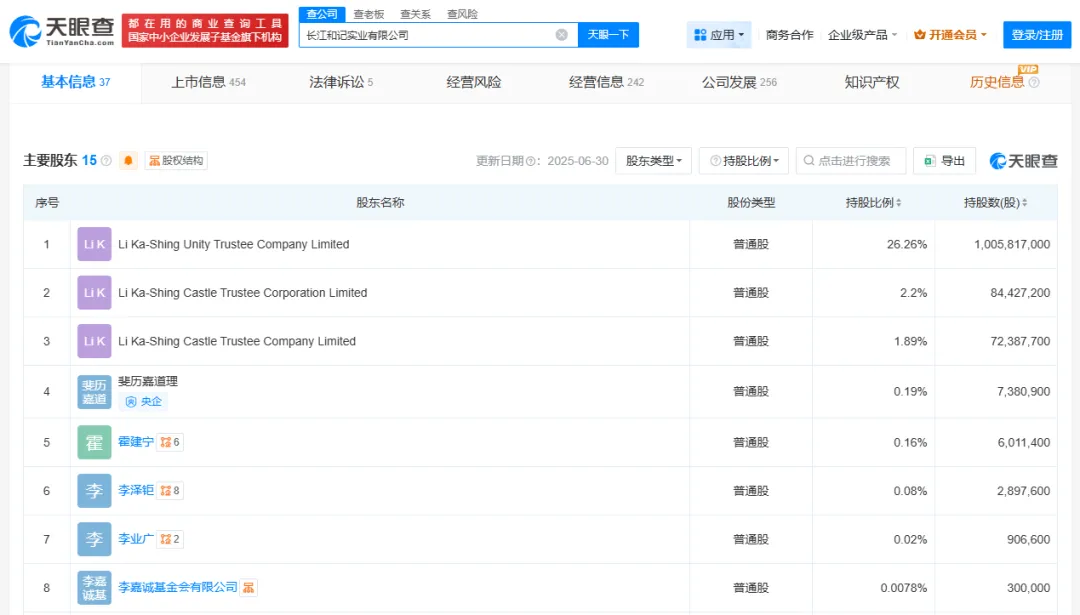Open shareholder link 李业广

[136, 539]
